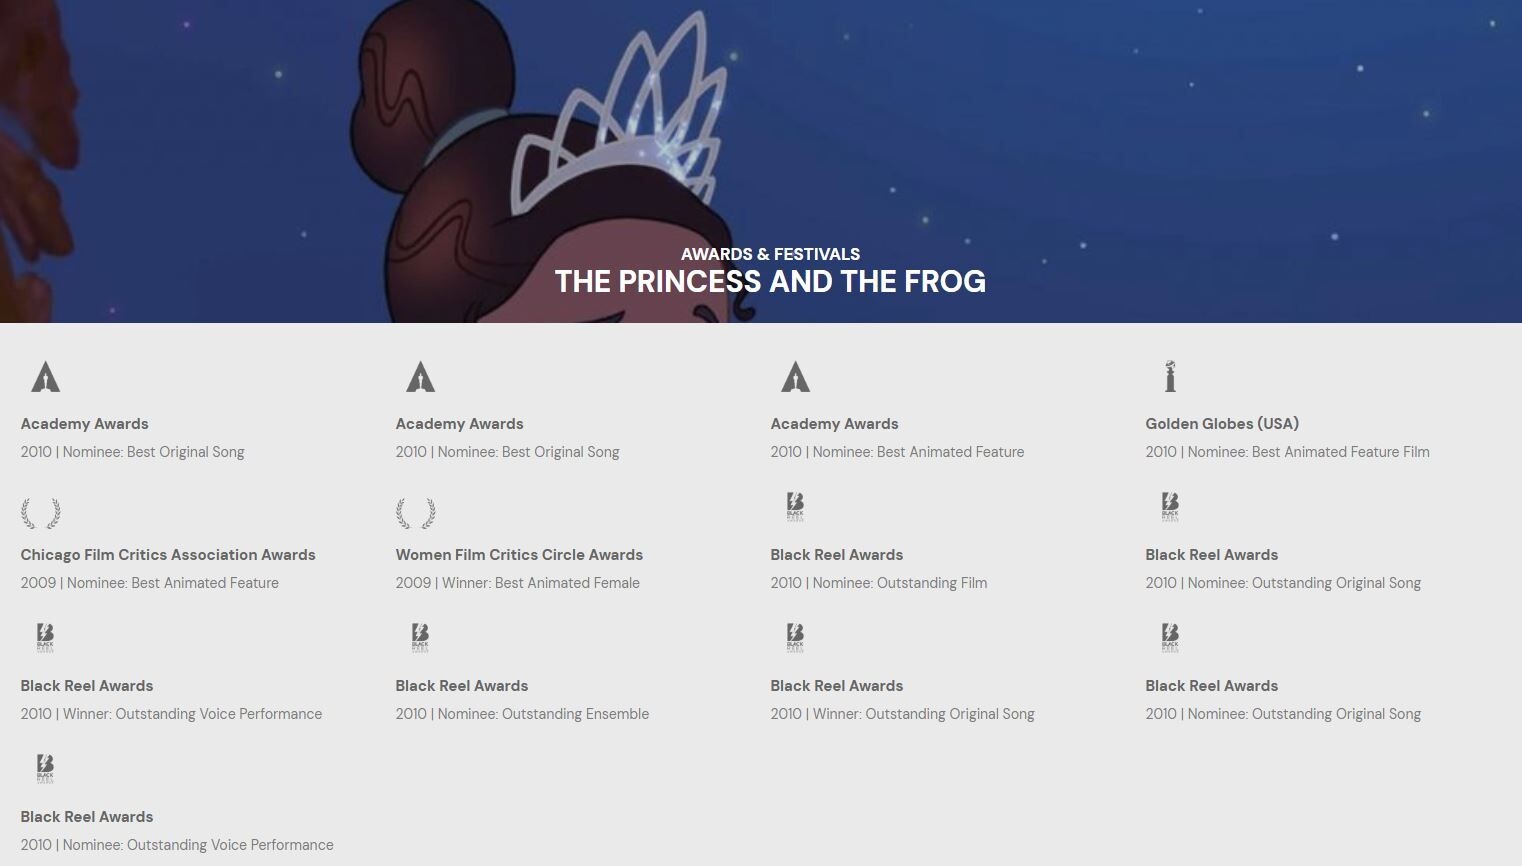This screenshot has width=1522, height=866.
Task: Select 2010 Nominee: Outstanding Ensemble text
Action: pos(522,714)
